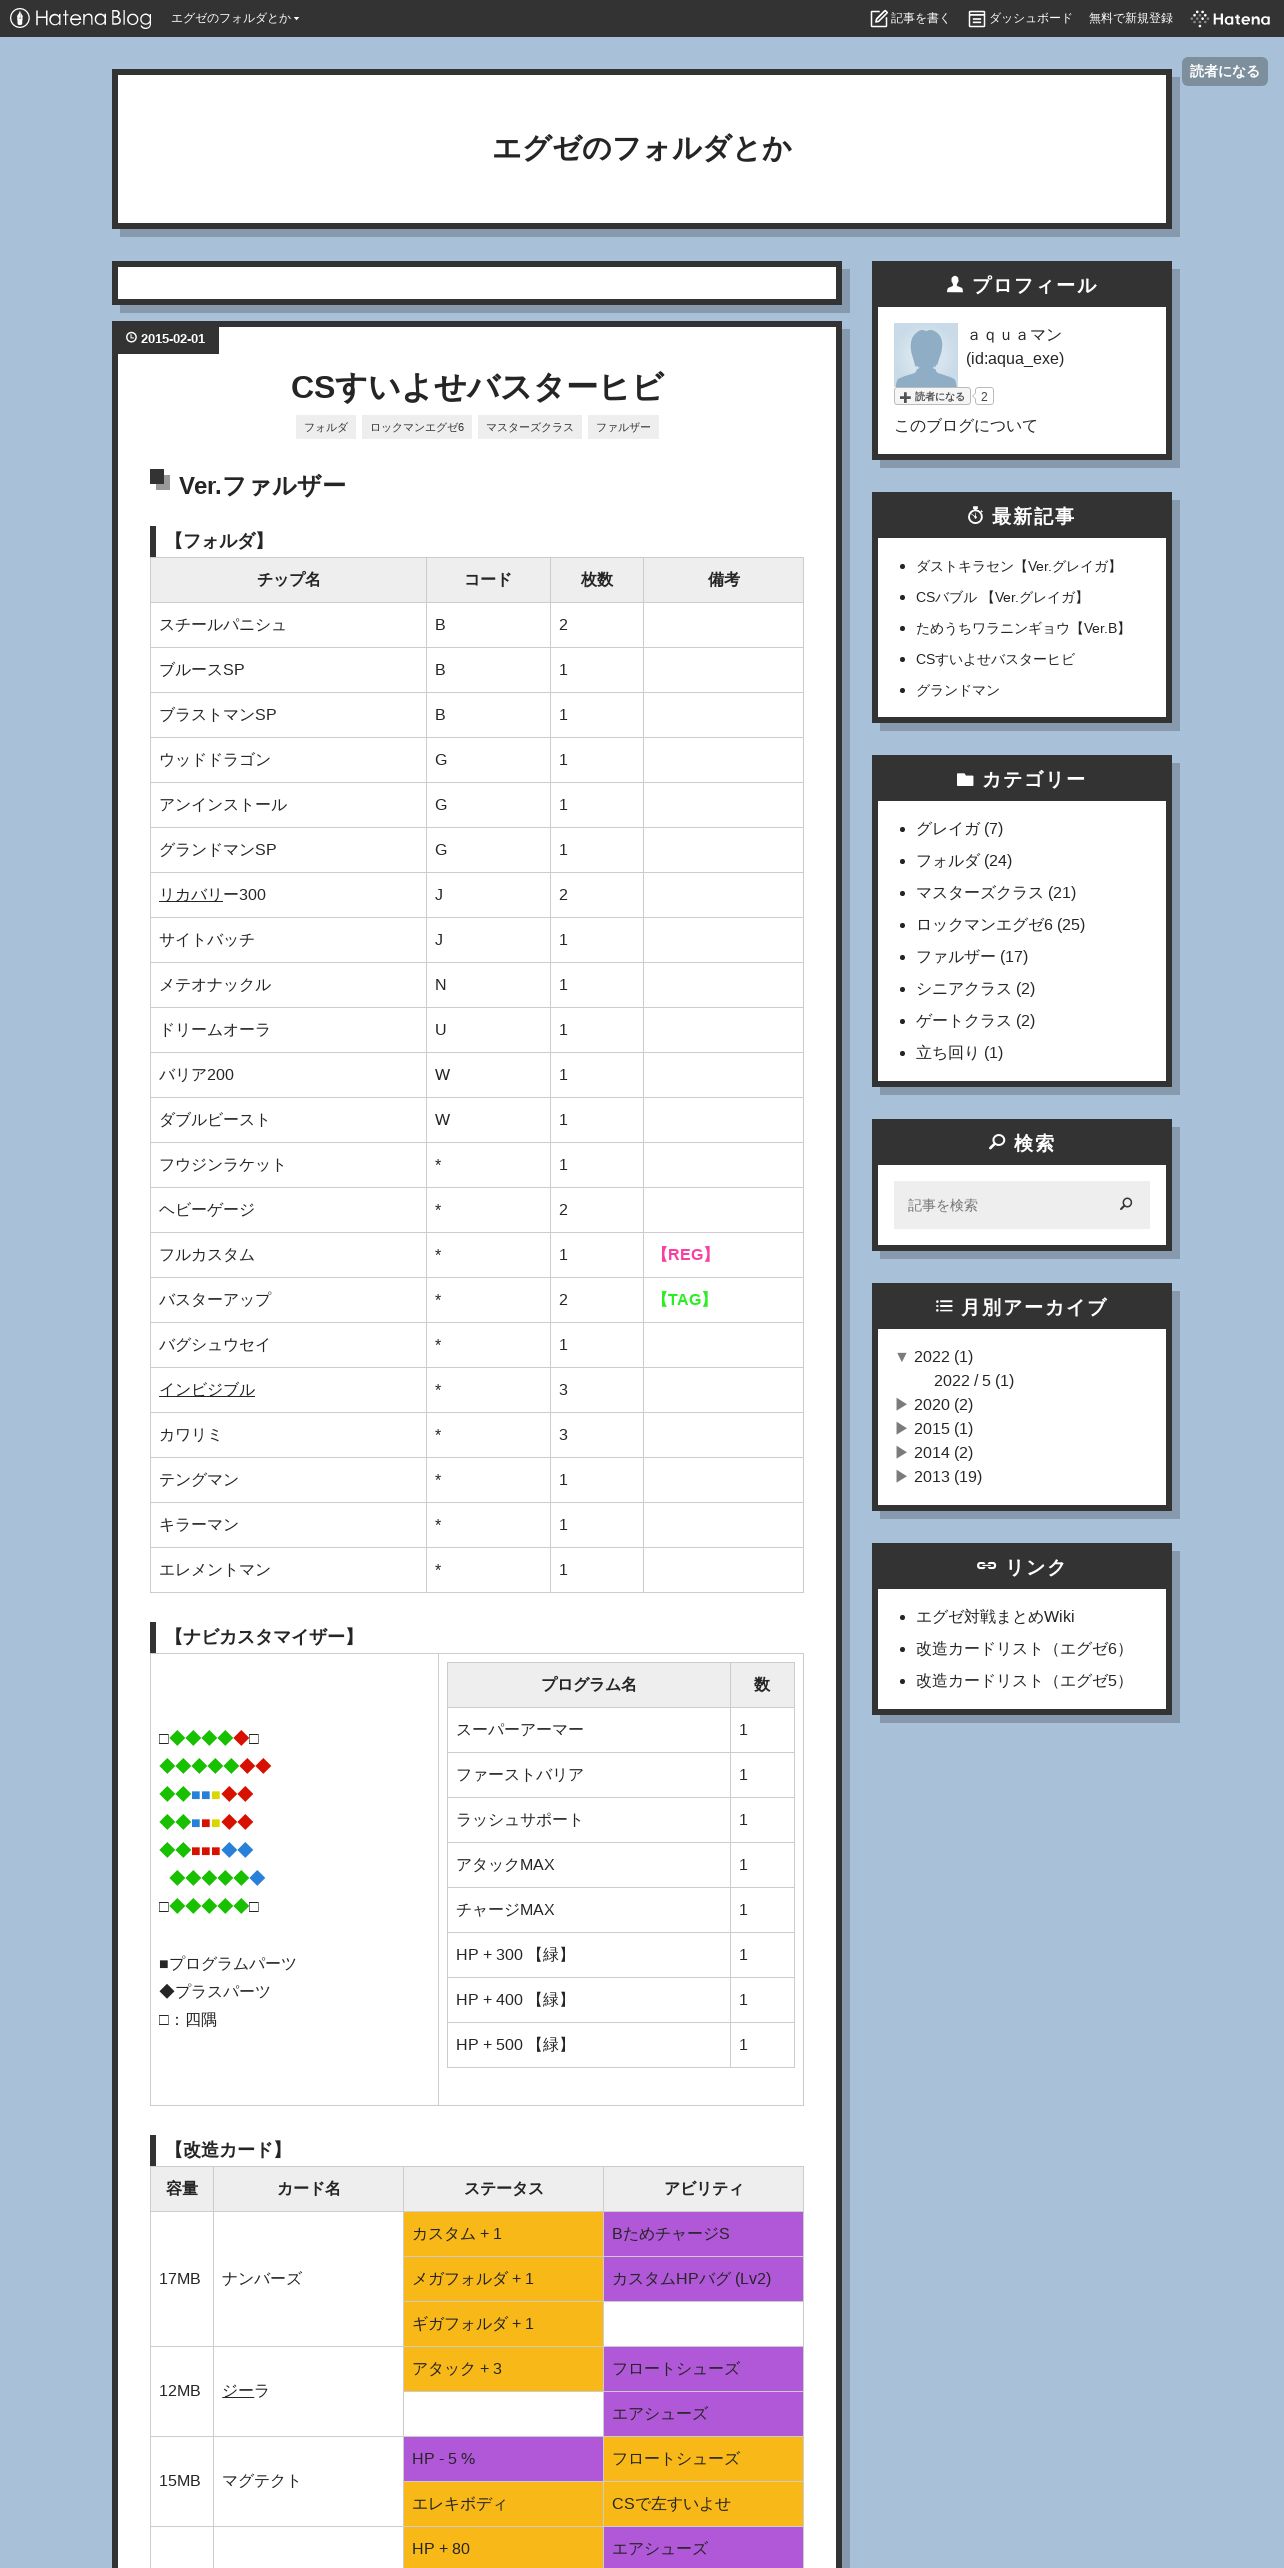Click インビジブル keyword link in table

click(207, 1390)
